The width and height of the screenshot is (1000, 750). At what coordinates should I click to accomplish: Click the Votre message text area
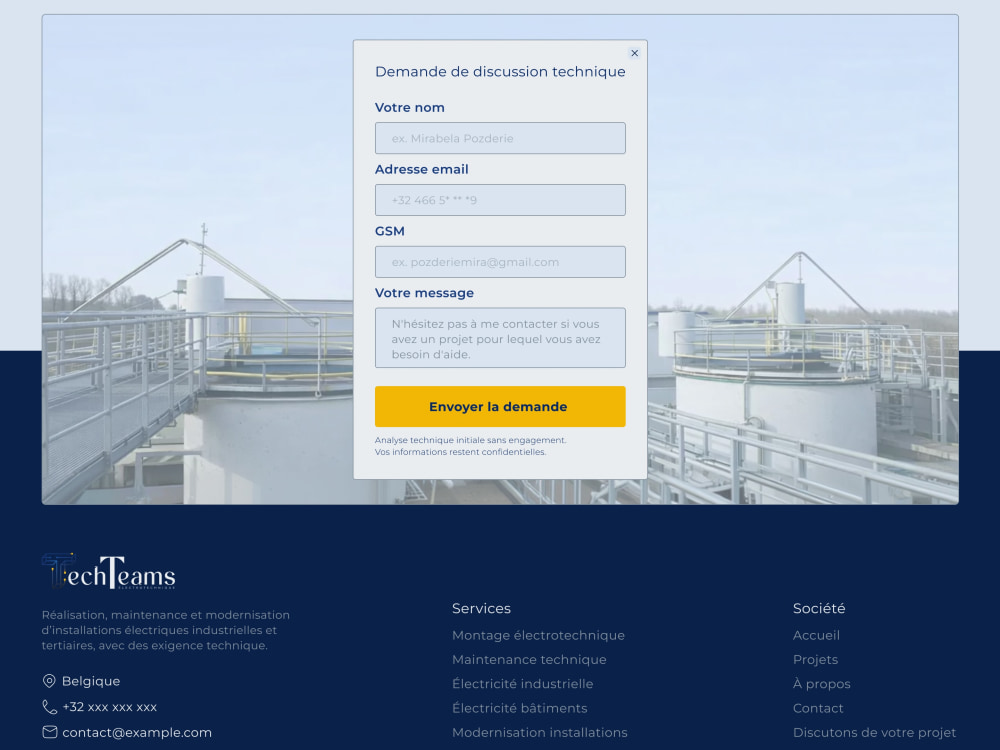[500, 338]
